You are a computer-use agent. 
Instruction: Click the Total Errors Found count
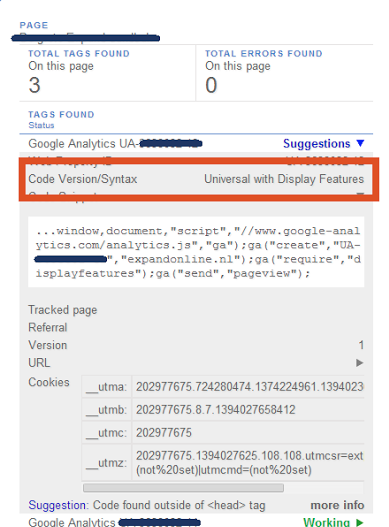(211, 85)
